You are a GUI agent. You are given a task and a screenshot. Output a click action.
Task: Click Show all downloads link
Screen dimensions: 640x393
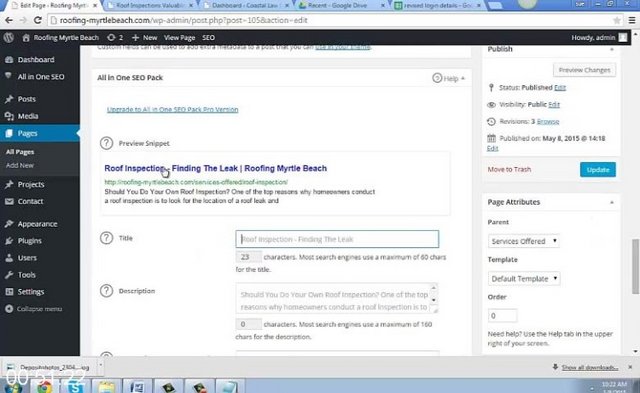[589, 368]
